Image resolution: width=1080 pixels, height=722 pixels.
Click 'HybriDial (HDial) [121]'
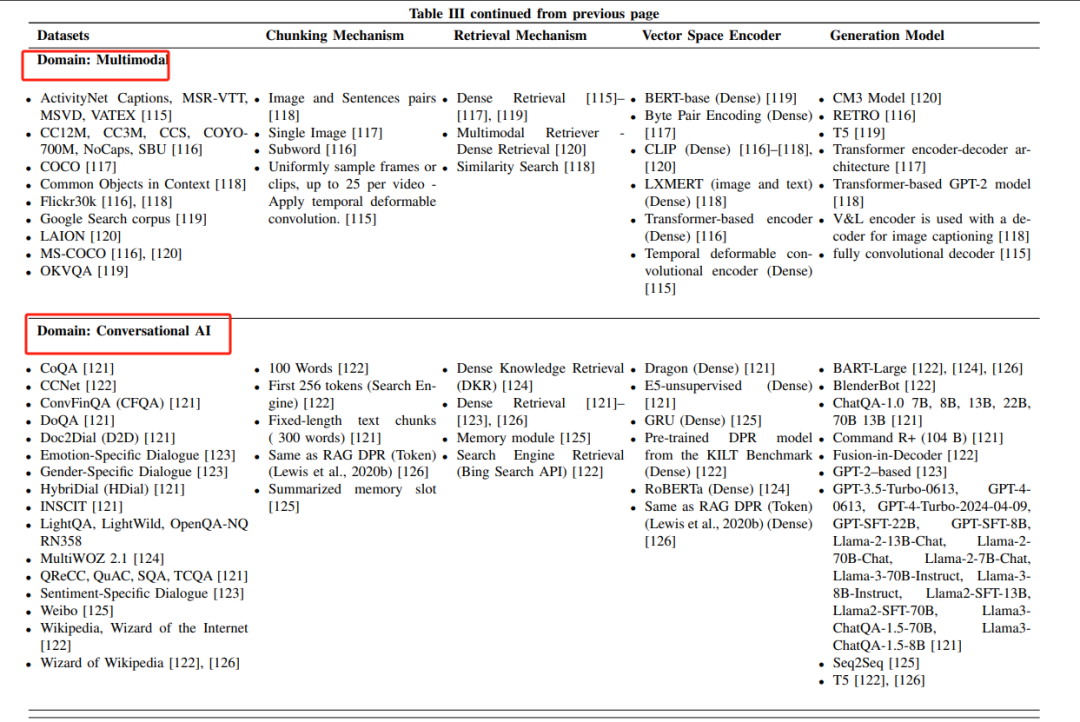coord(112,489)
